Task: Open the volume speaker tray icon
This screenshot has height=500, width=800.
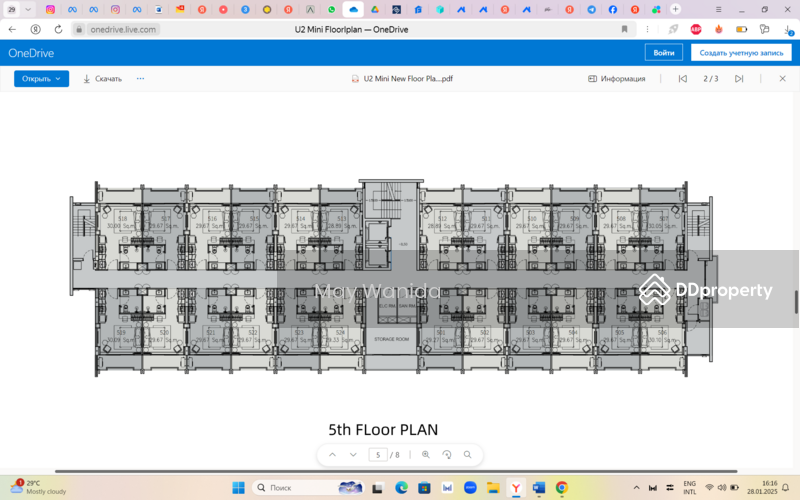Action: [x=721, y=488]
